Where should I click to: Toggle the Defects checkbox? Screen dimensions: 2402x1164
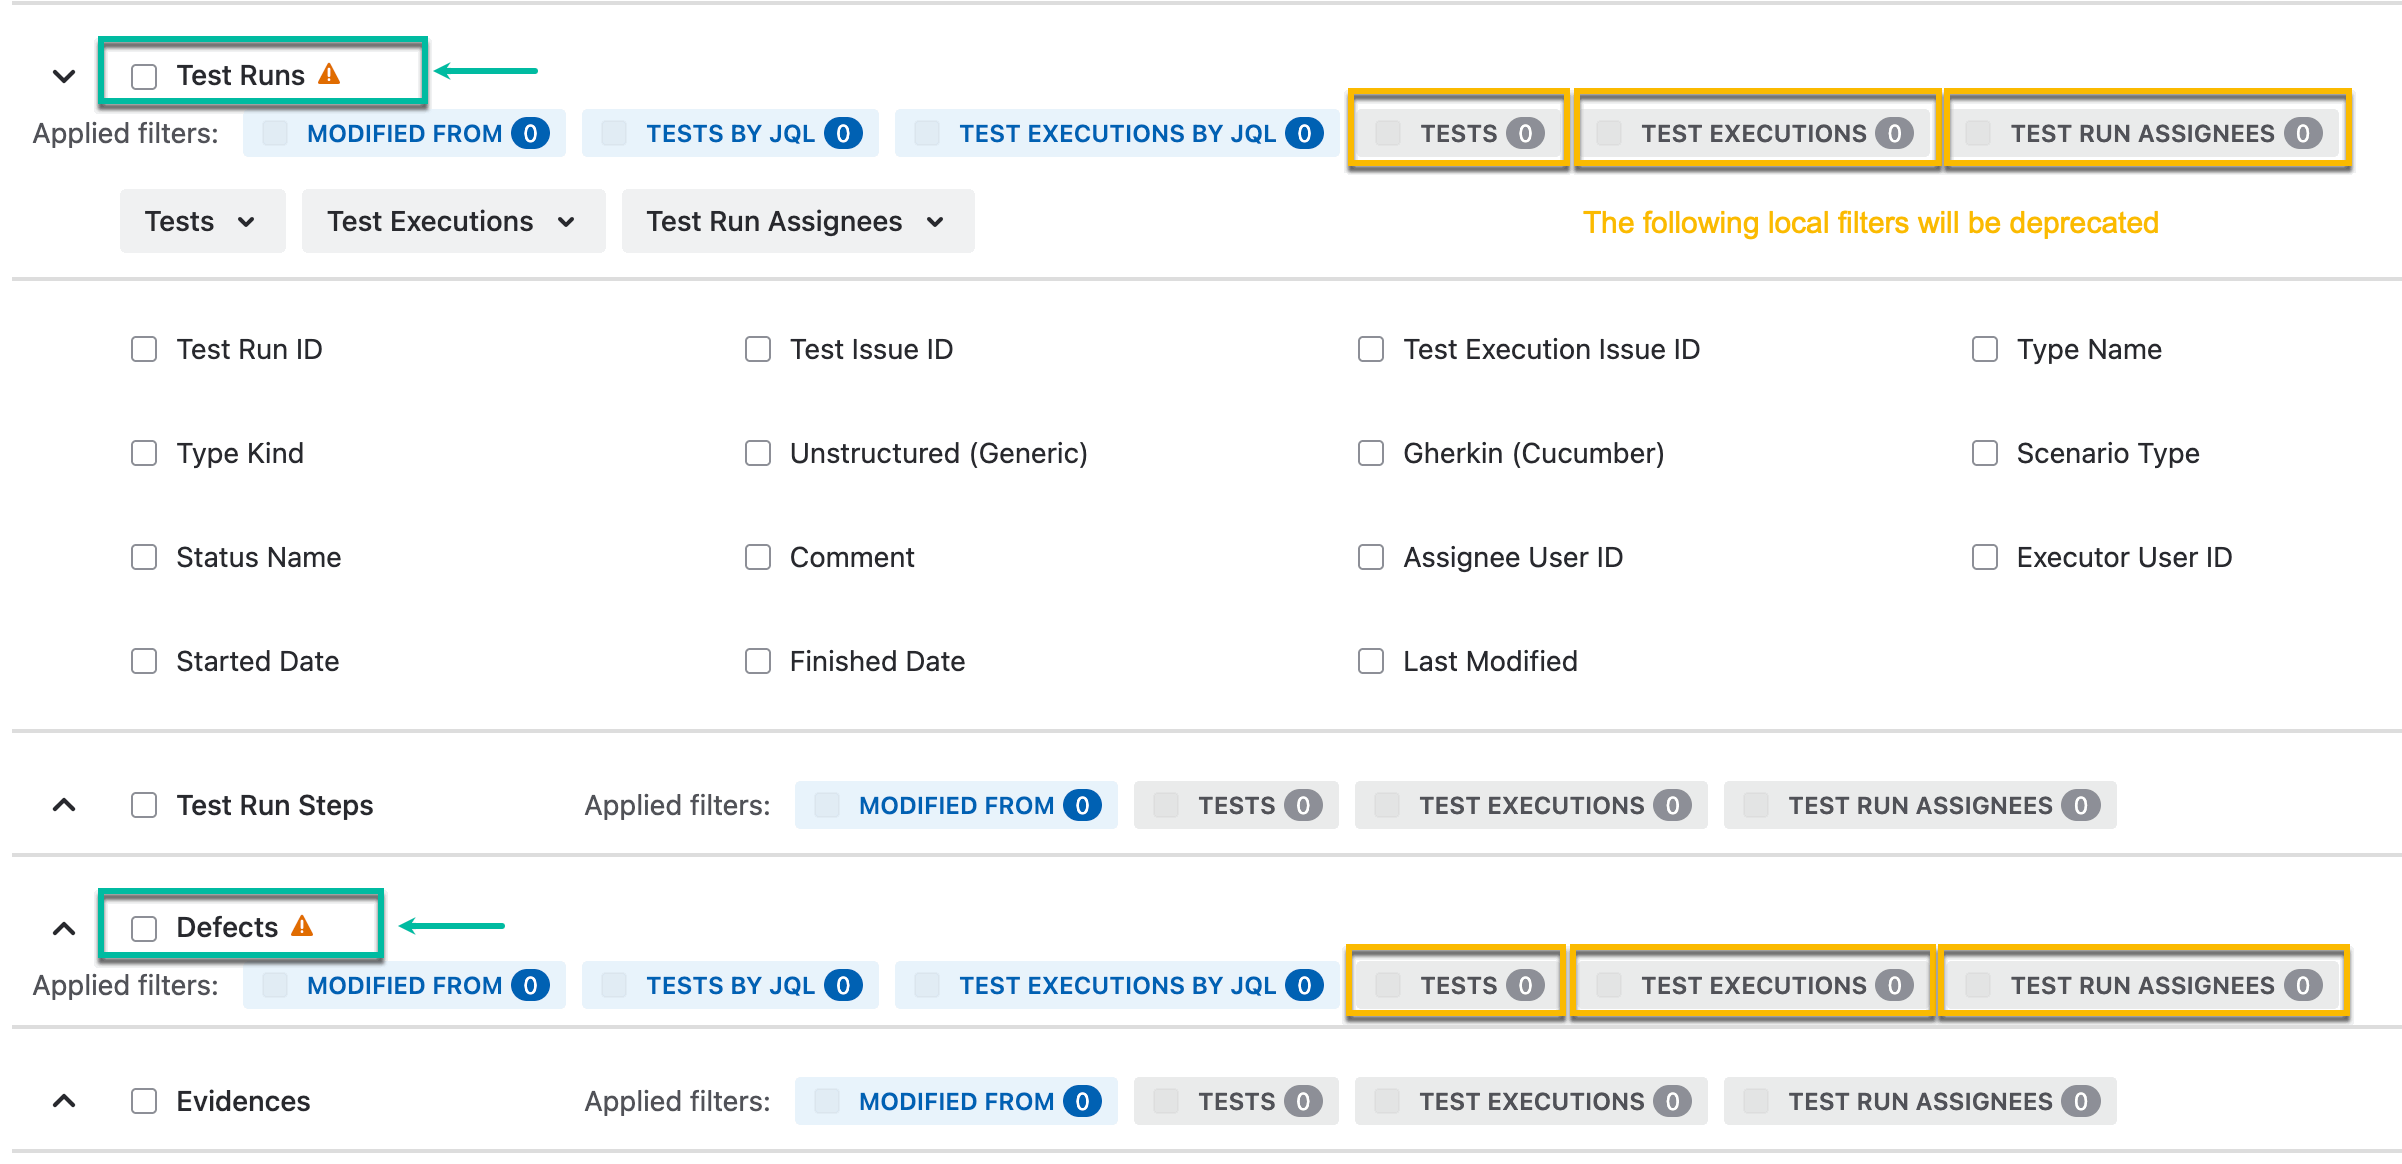(x=144, y=928)
